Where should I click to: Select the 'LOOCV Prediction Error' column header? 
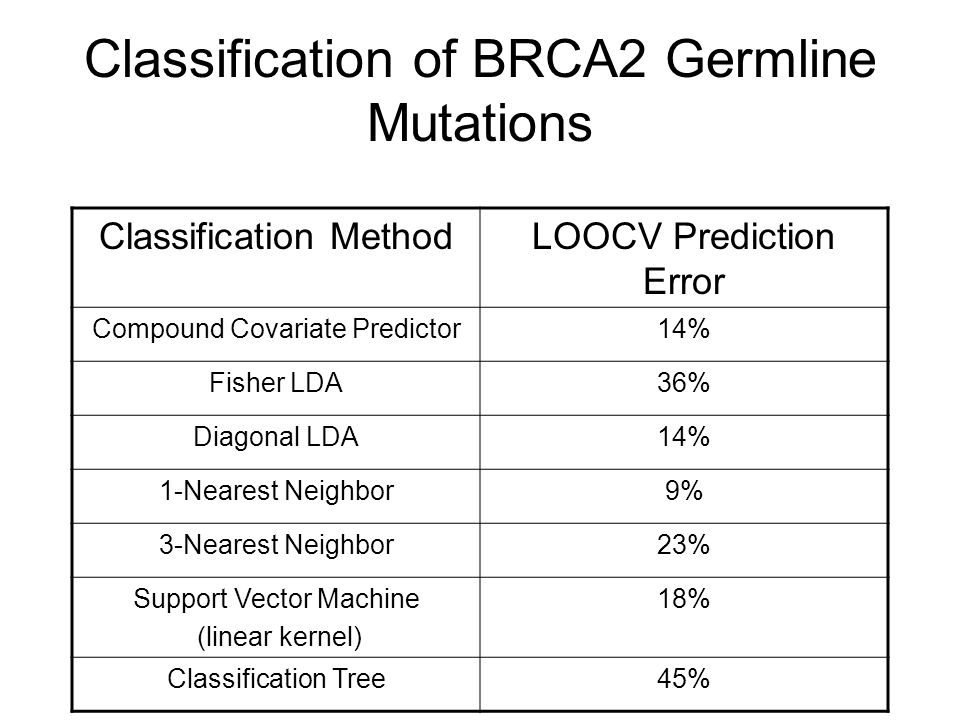683,258
